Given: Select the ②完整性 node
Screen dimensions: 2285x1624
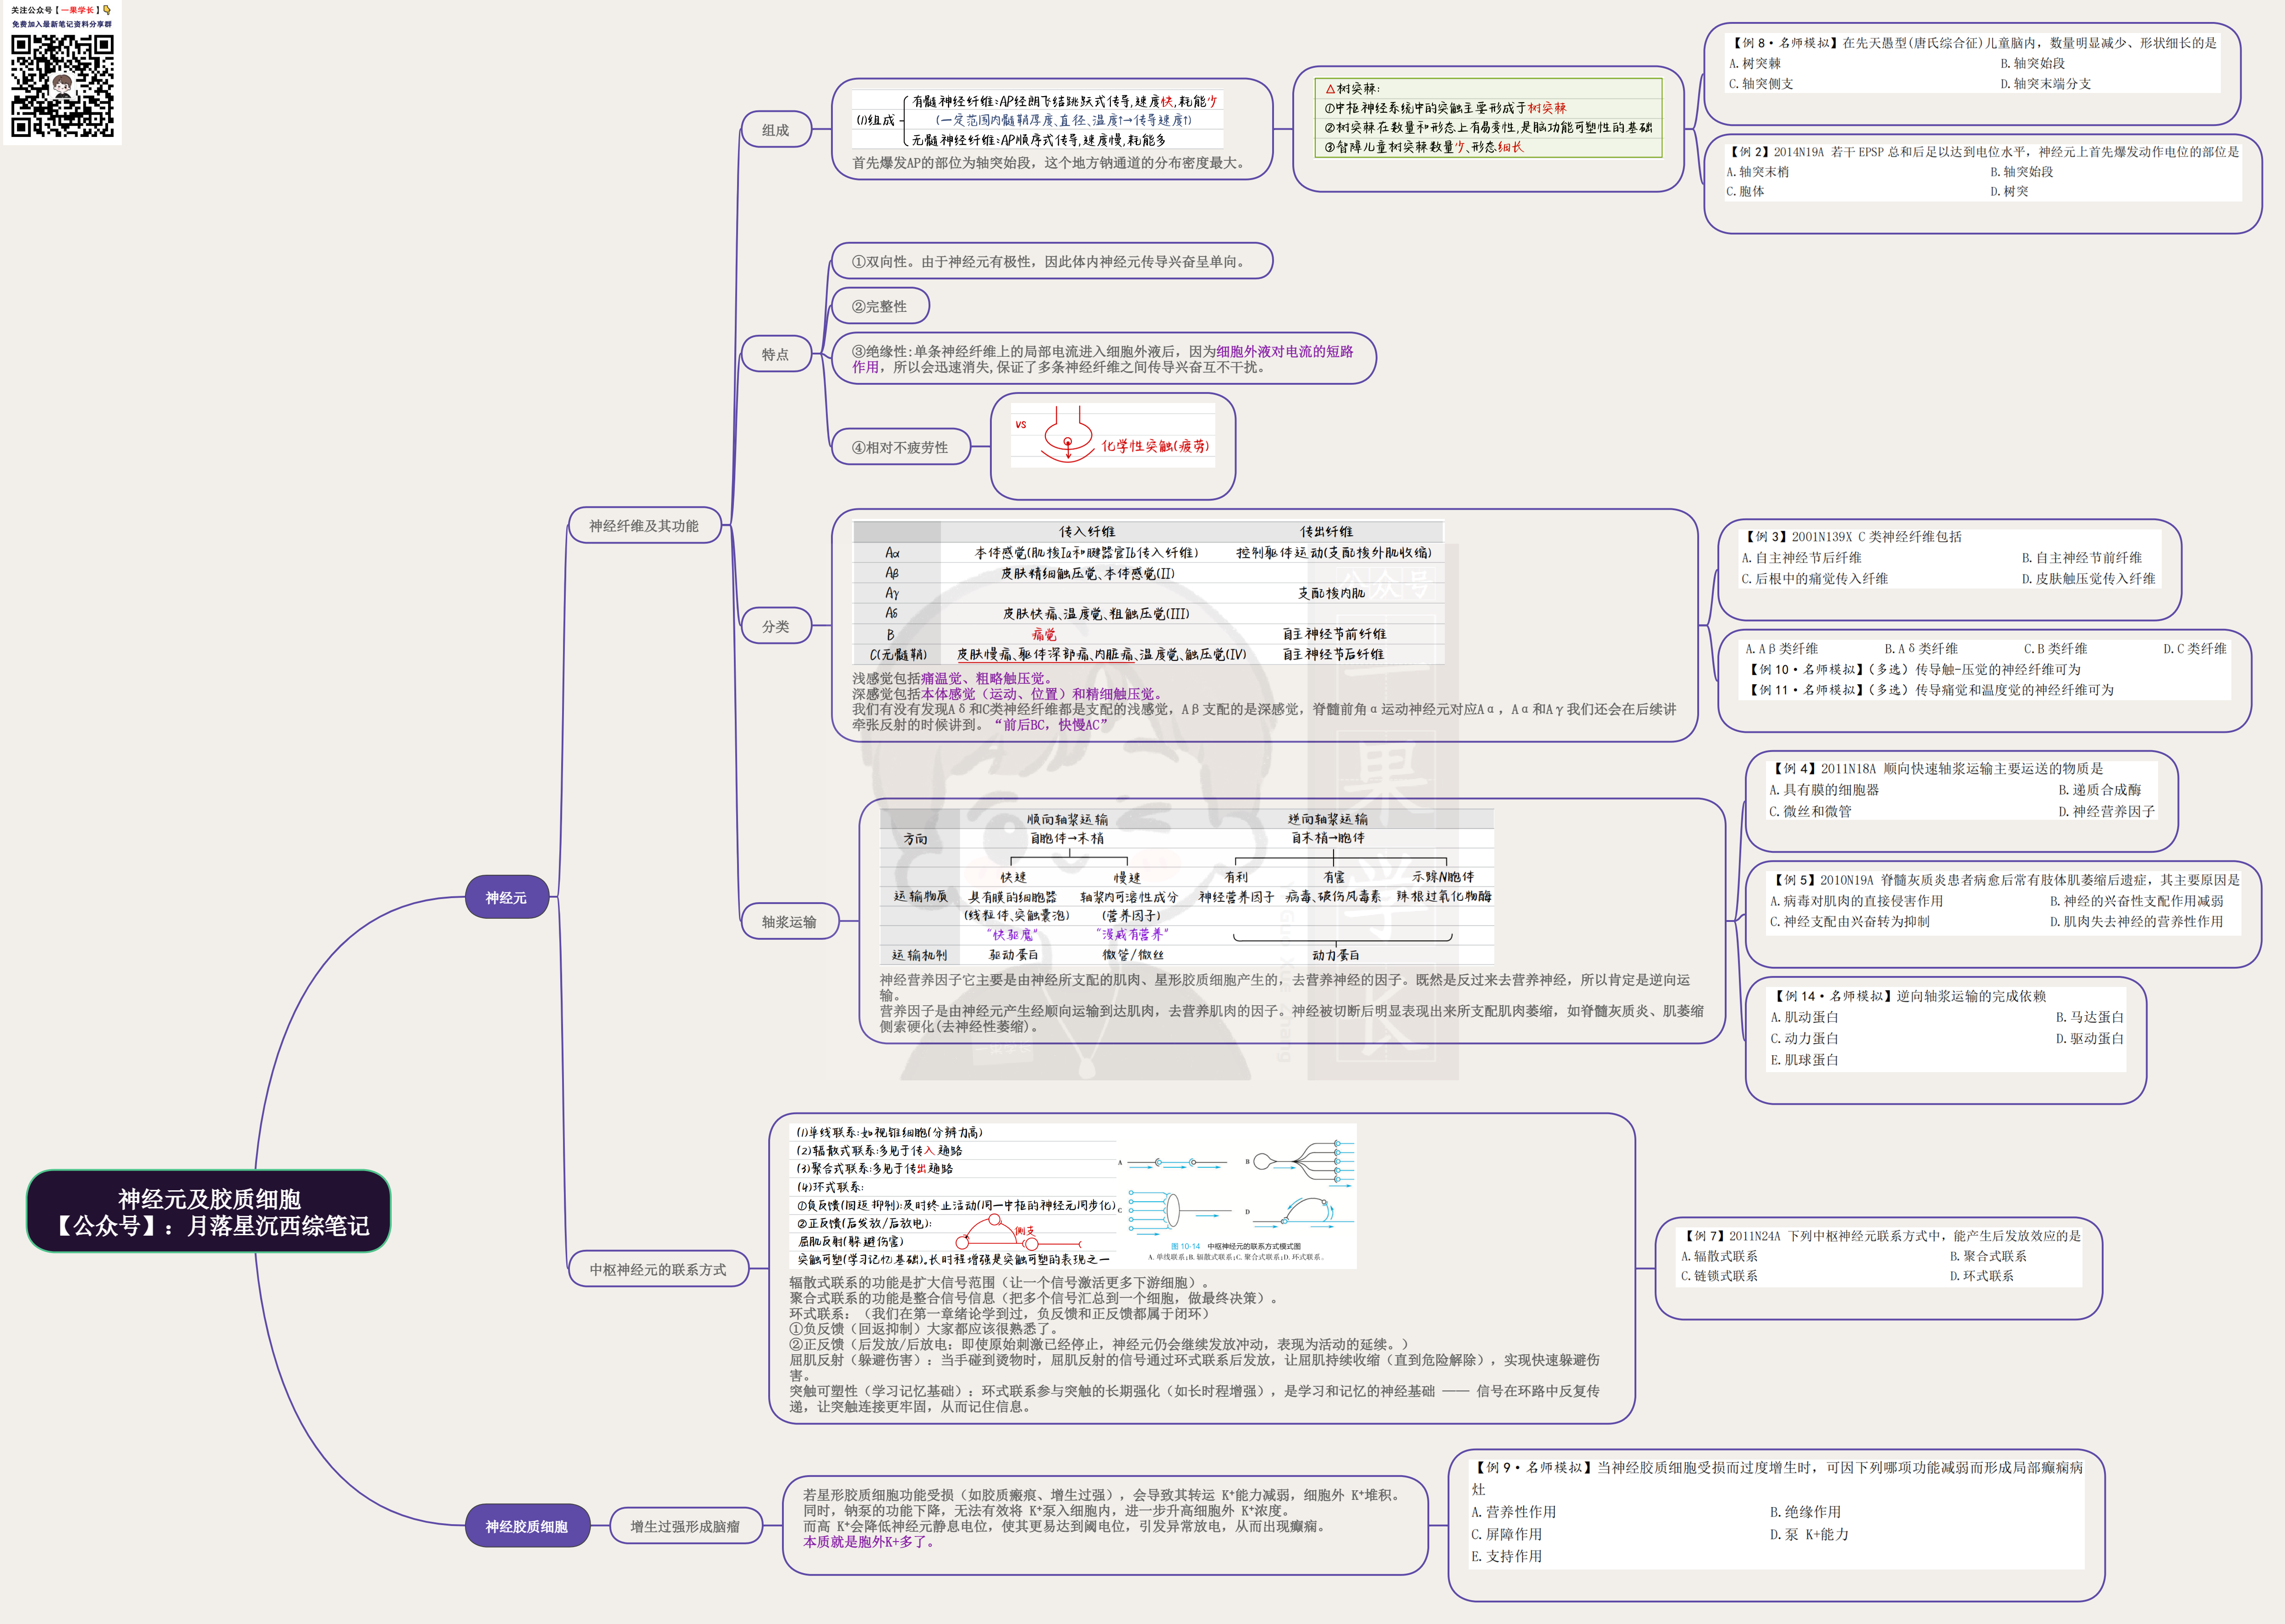Looking at the screenshot, I should pyautogui.click(x=880, y=306).
